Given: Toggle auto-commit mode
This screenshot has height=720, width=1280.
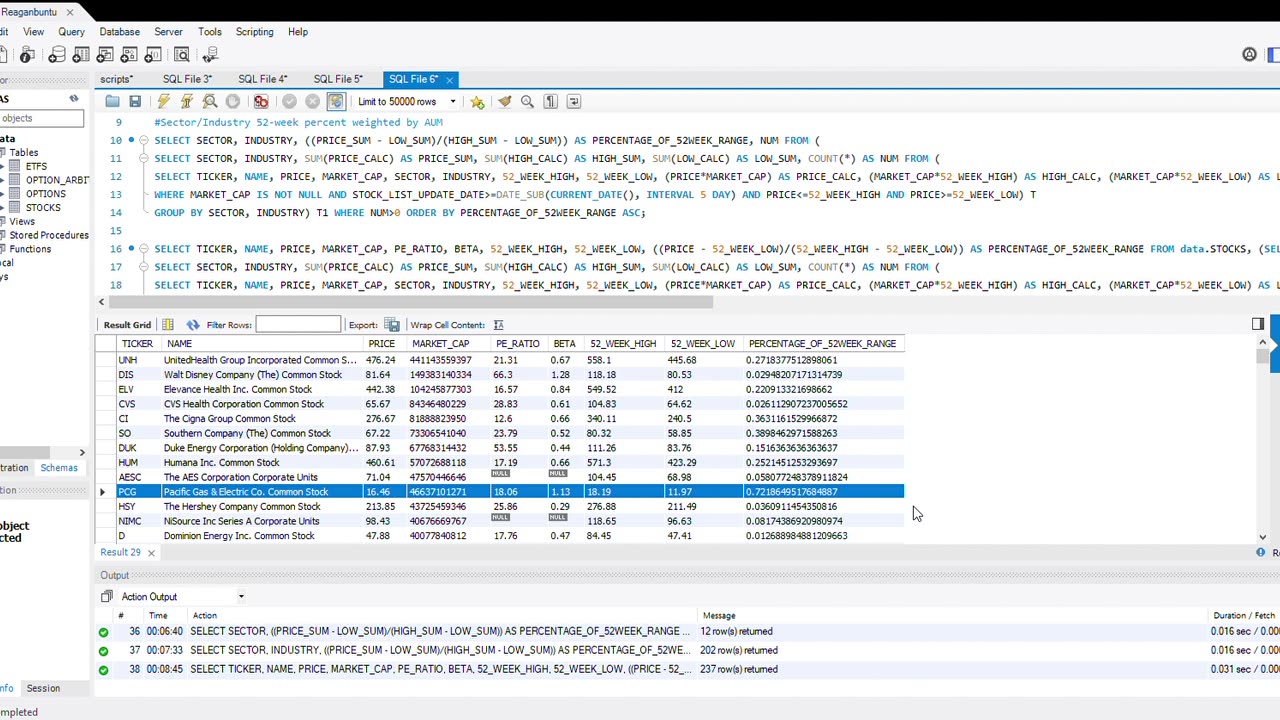Looking at the screenshot, I should click(336, 101).
